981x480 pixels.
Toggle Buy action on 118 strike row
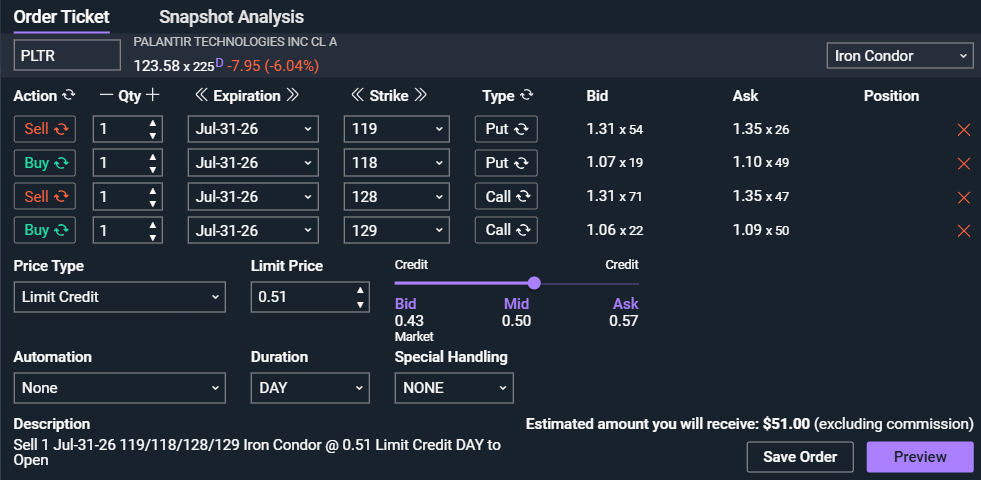coord(44,163)
